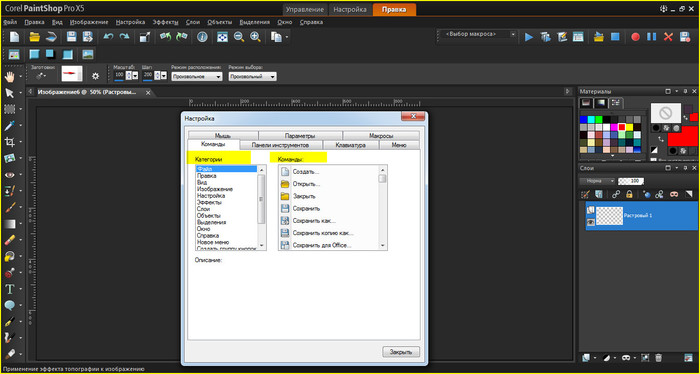Select the Text tool
Viewport: 700px width, 374px height.
pyautogui.click(x=9, y=289)
